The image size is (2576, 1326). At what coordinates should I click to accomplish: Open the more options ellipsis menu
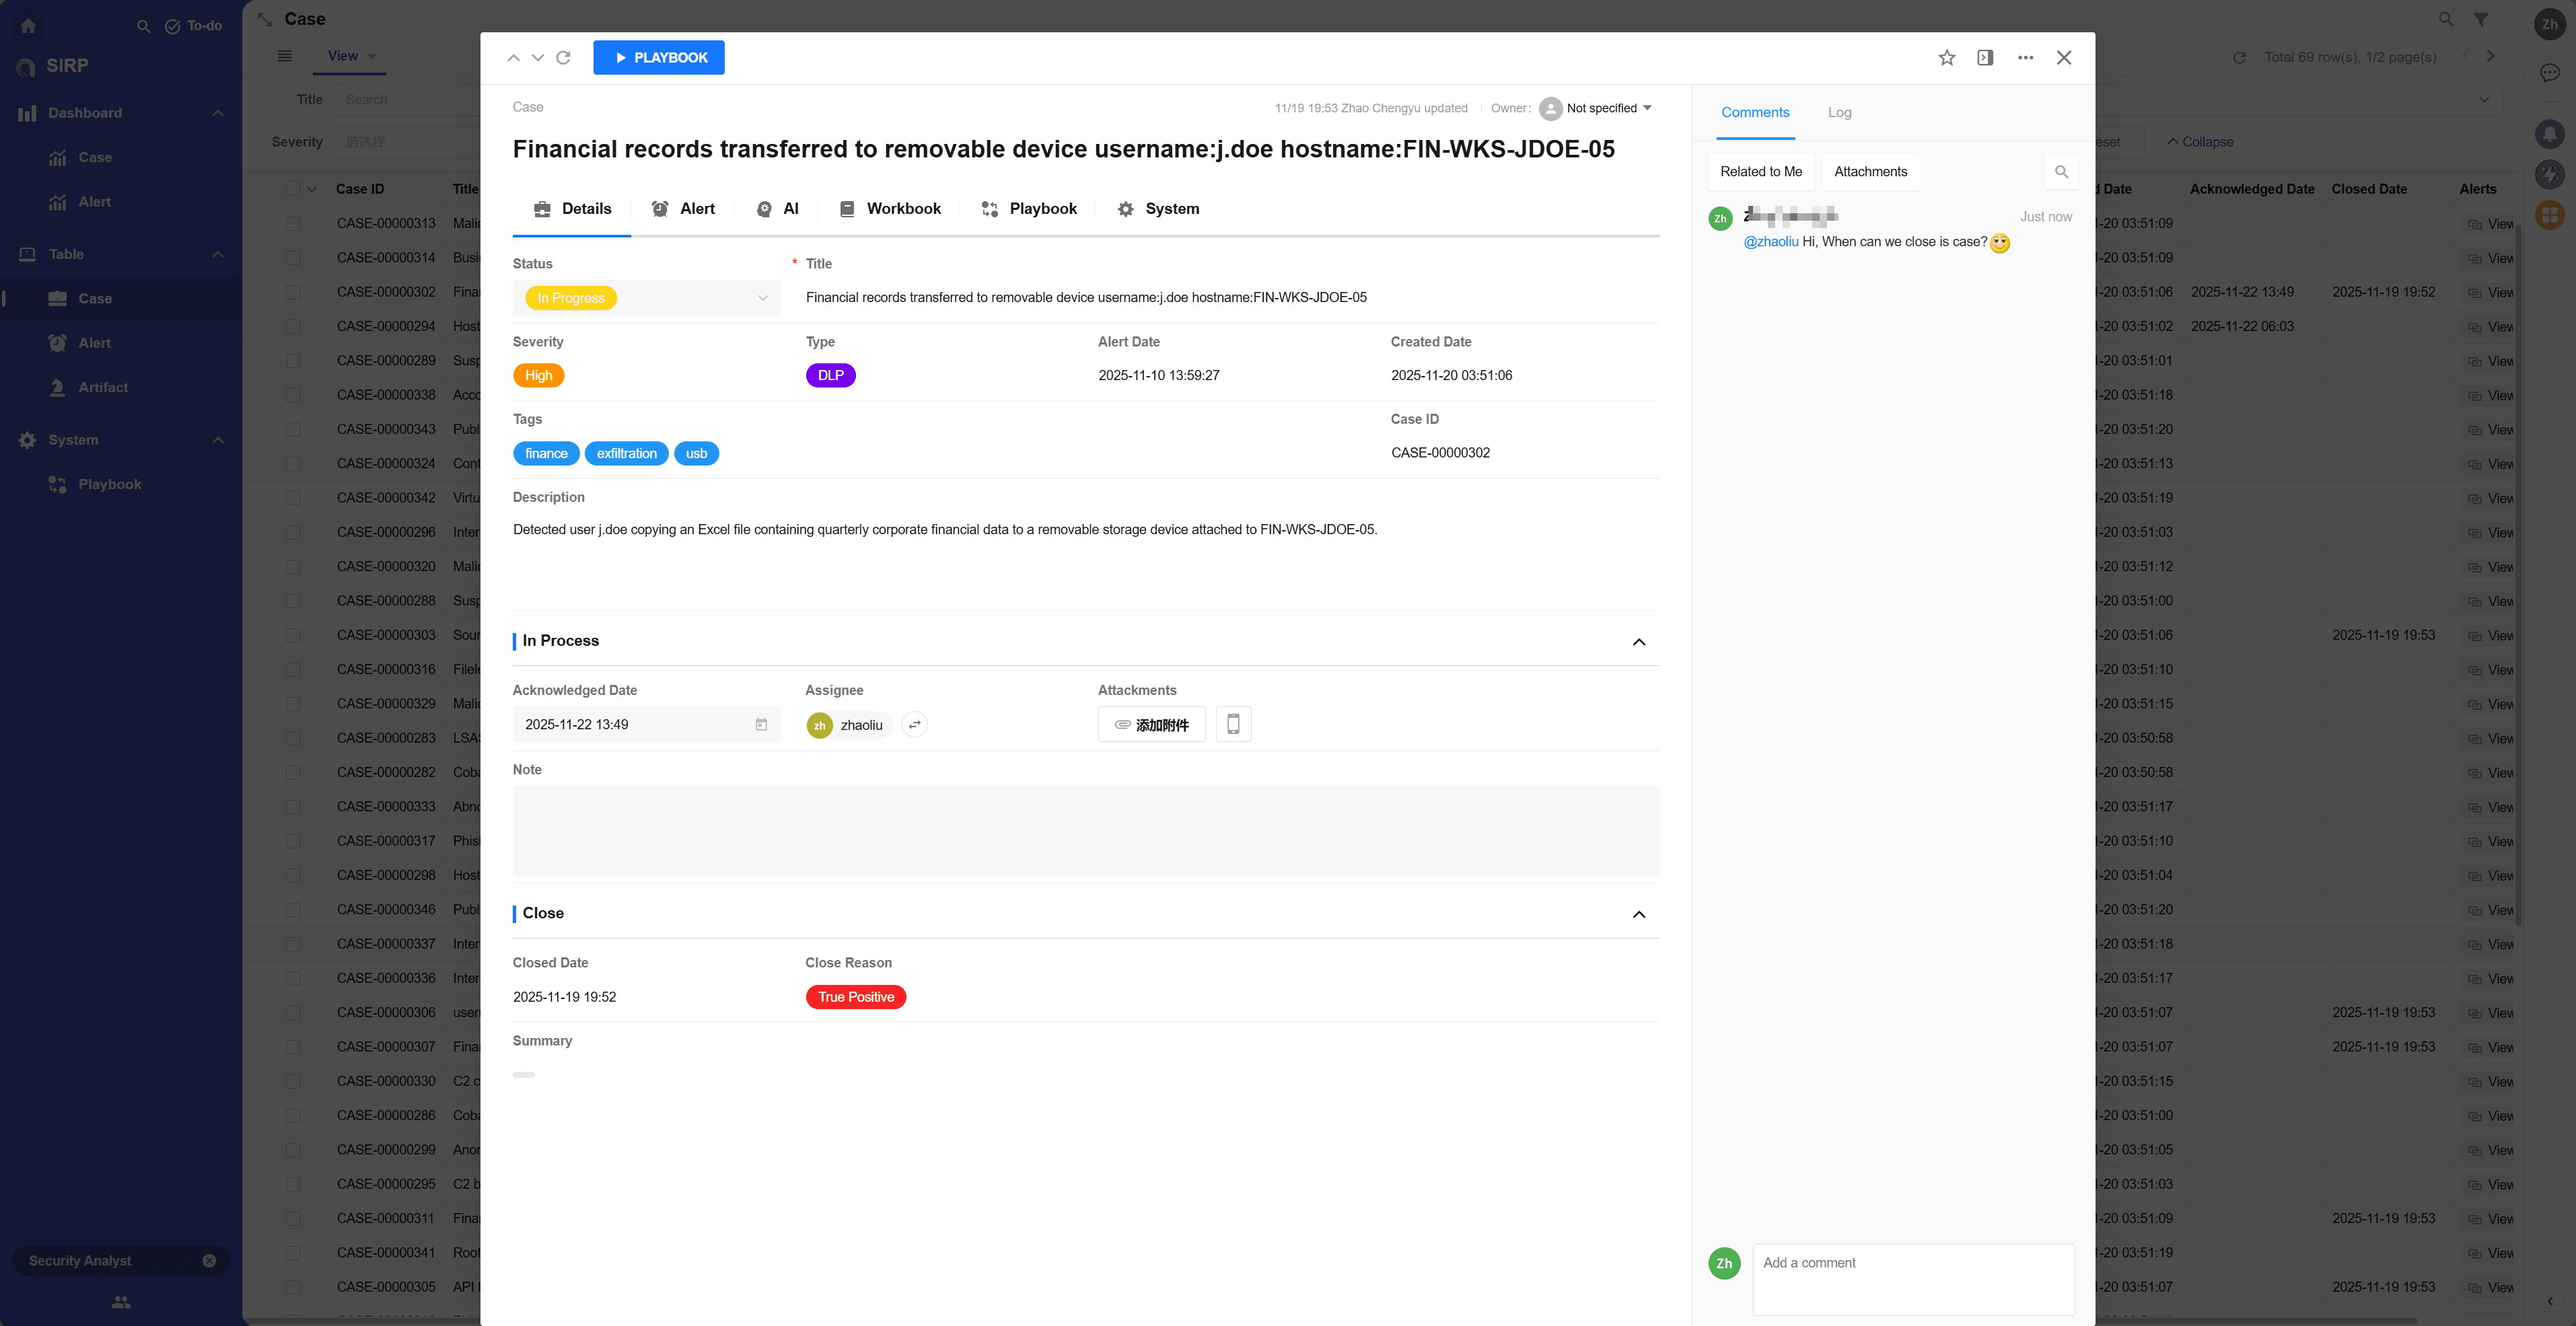click(x=2025, y=58)
